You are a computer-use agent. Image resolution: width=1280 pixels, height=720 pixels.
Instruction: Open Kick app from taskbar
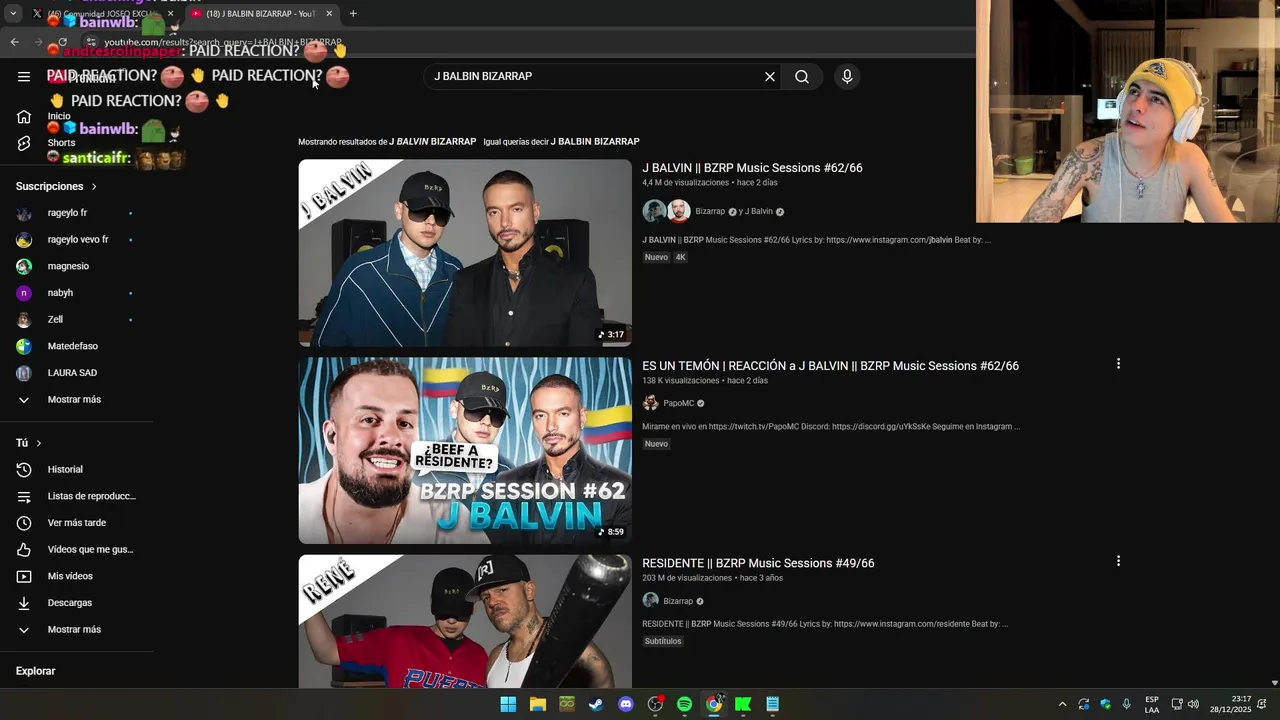743,704
